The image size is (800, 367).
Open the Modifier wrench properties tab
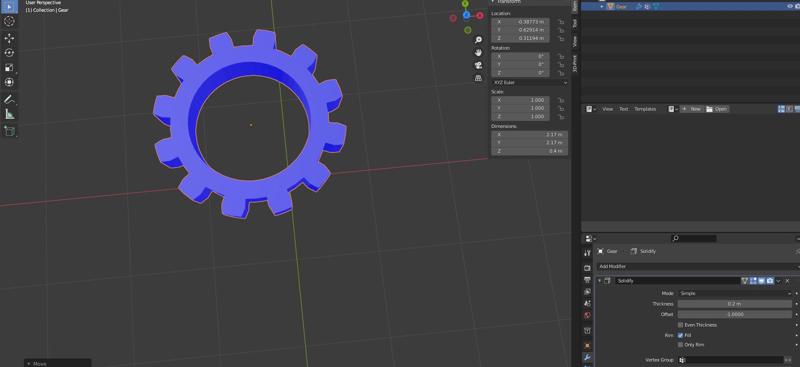point(587,357)
